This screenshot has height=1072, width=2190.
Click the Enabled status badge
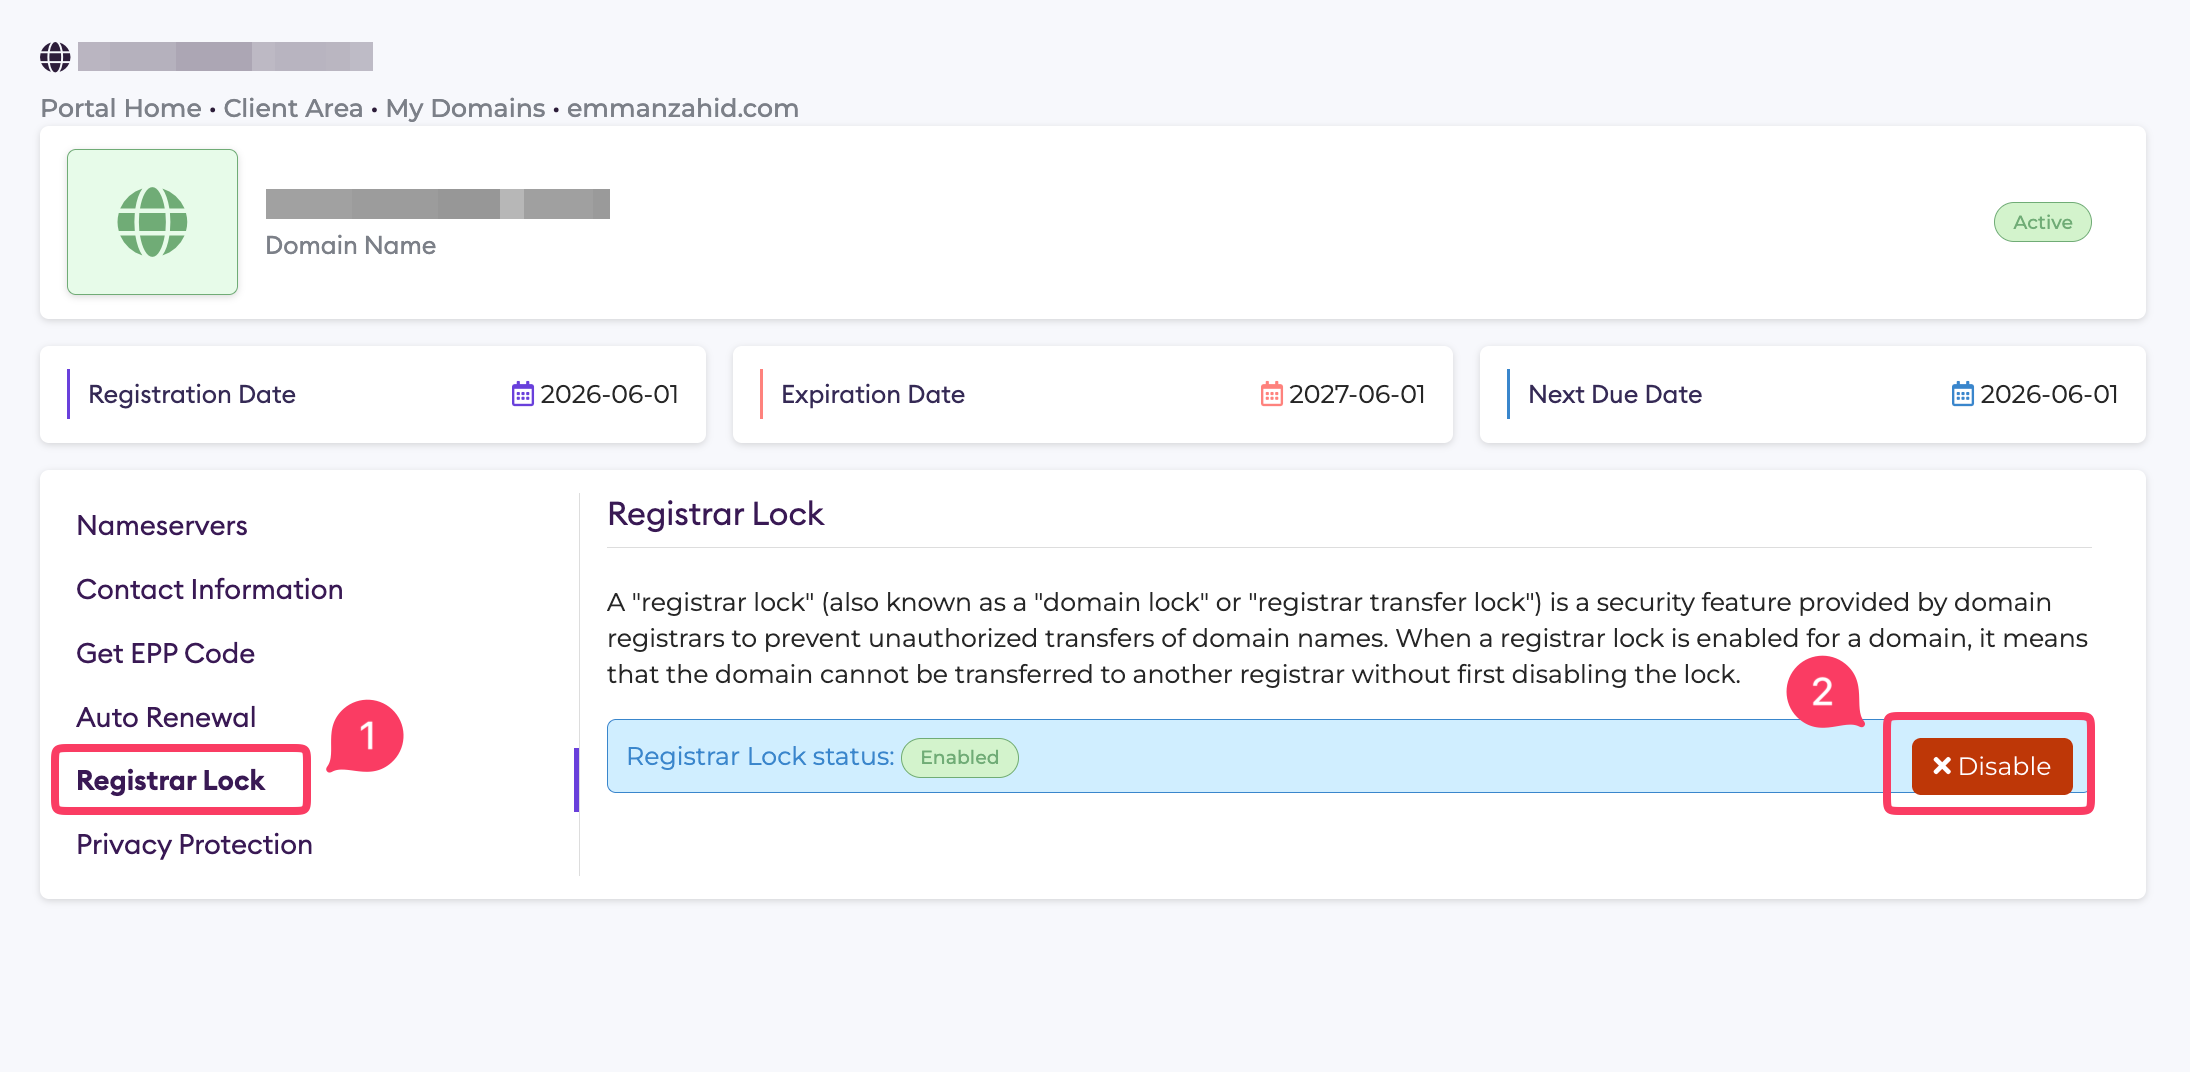[959, 757]
